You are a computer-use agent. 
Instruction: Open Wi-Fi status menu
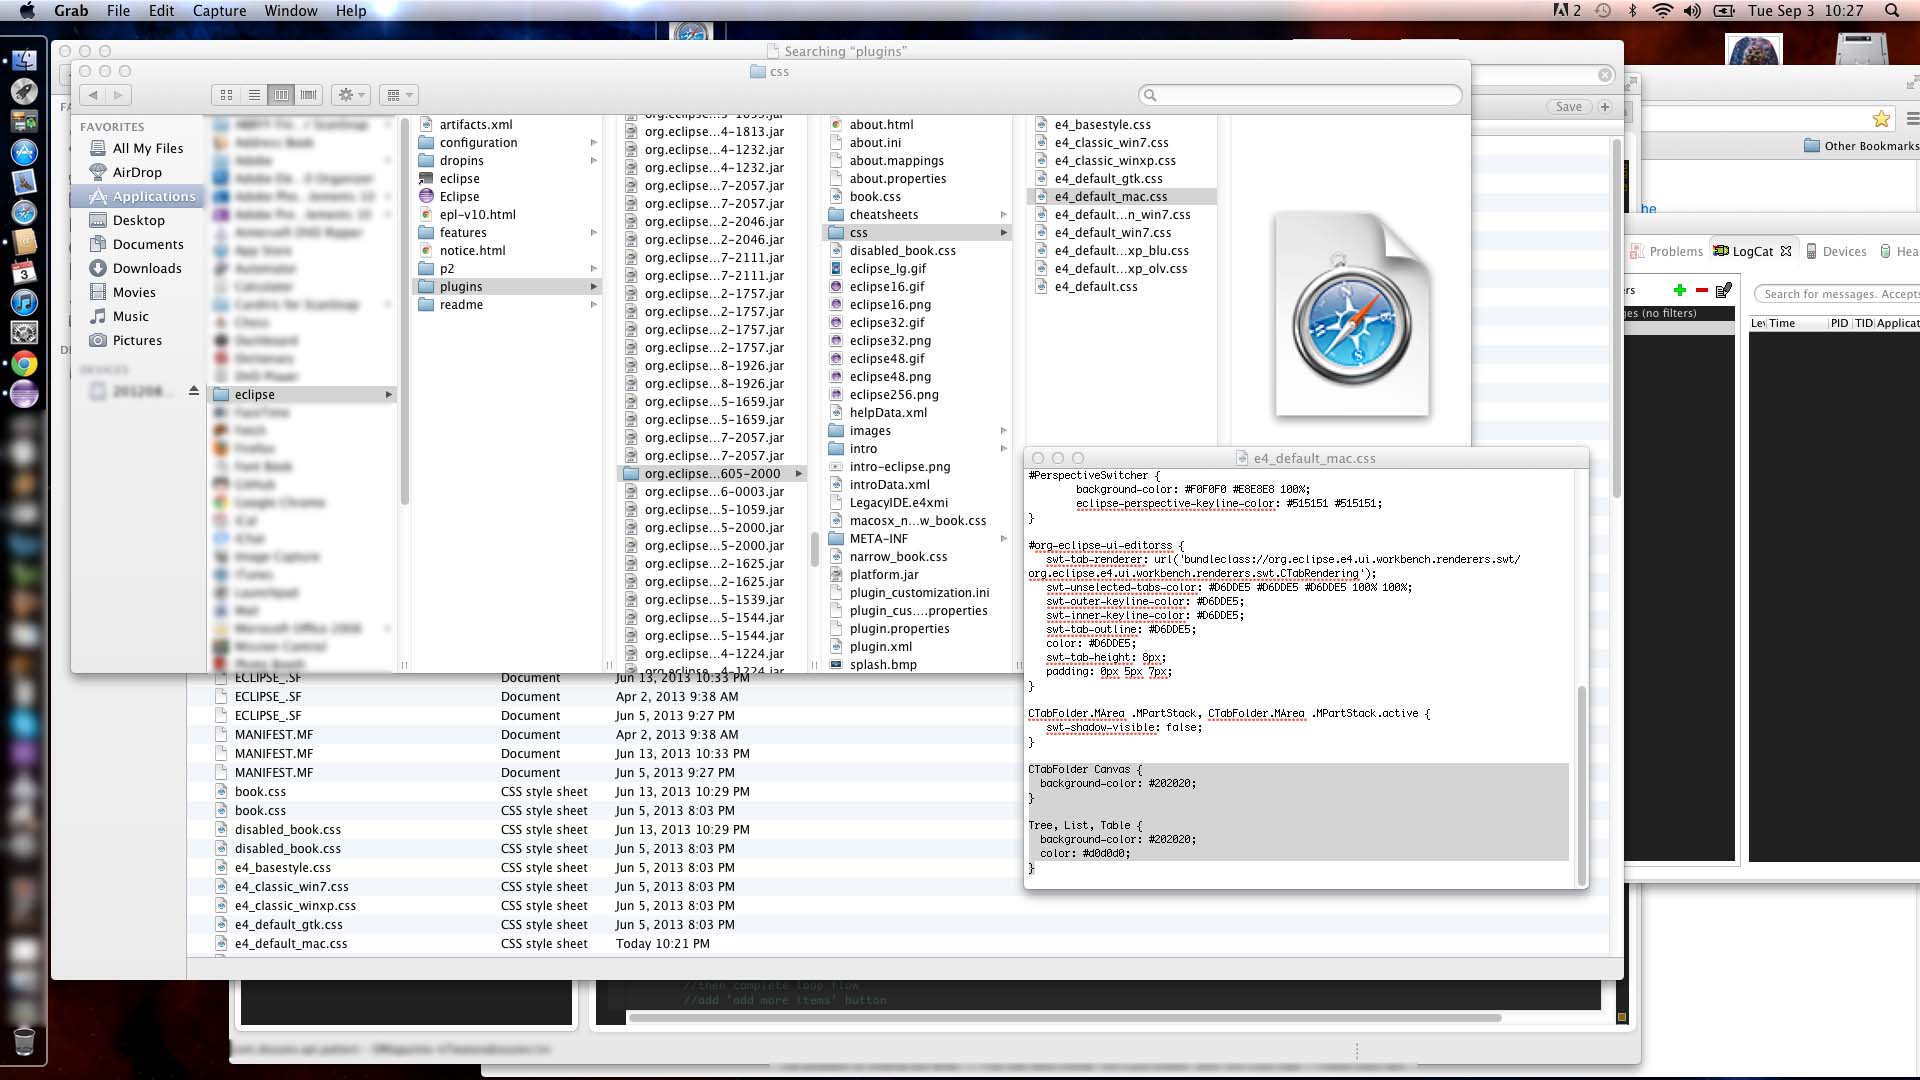pyautogui.click(x=1662, y=11)
